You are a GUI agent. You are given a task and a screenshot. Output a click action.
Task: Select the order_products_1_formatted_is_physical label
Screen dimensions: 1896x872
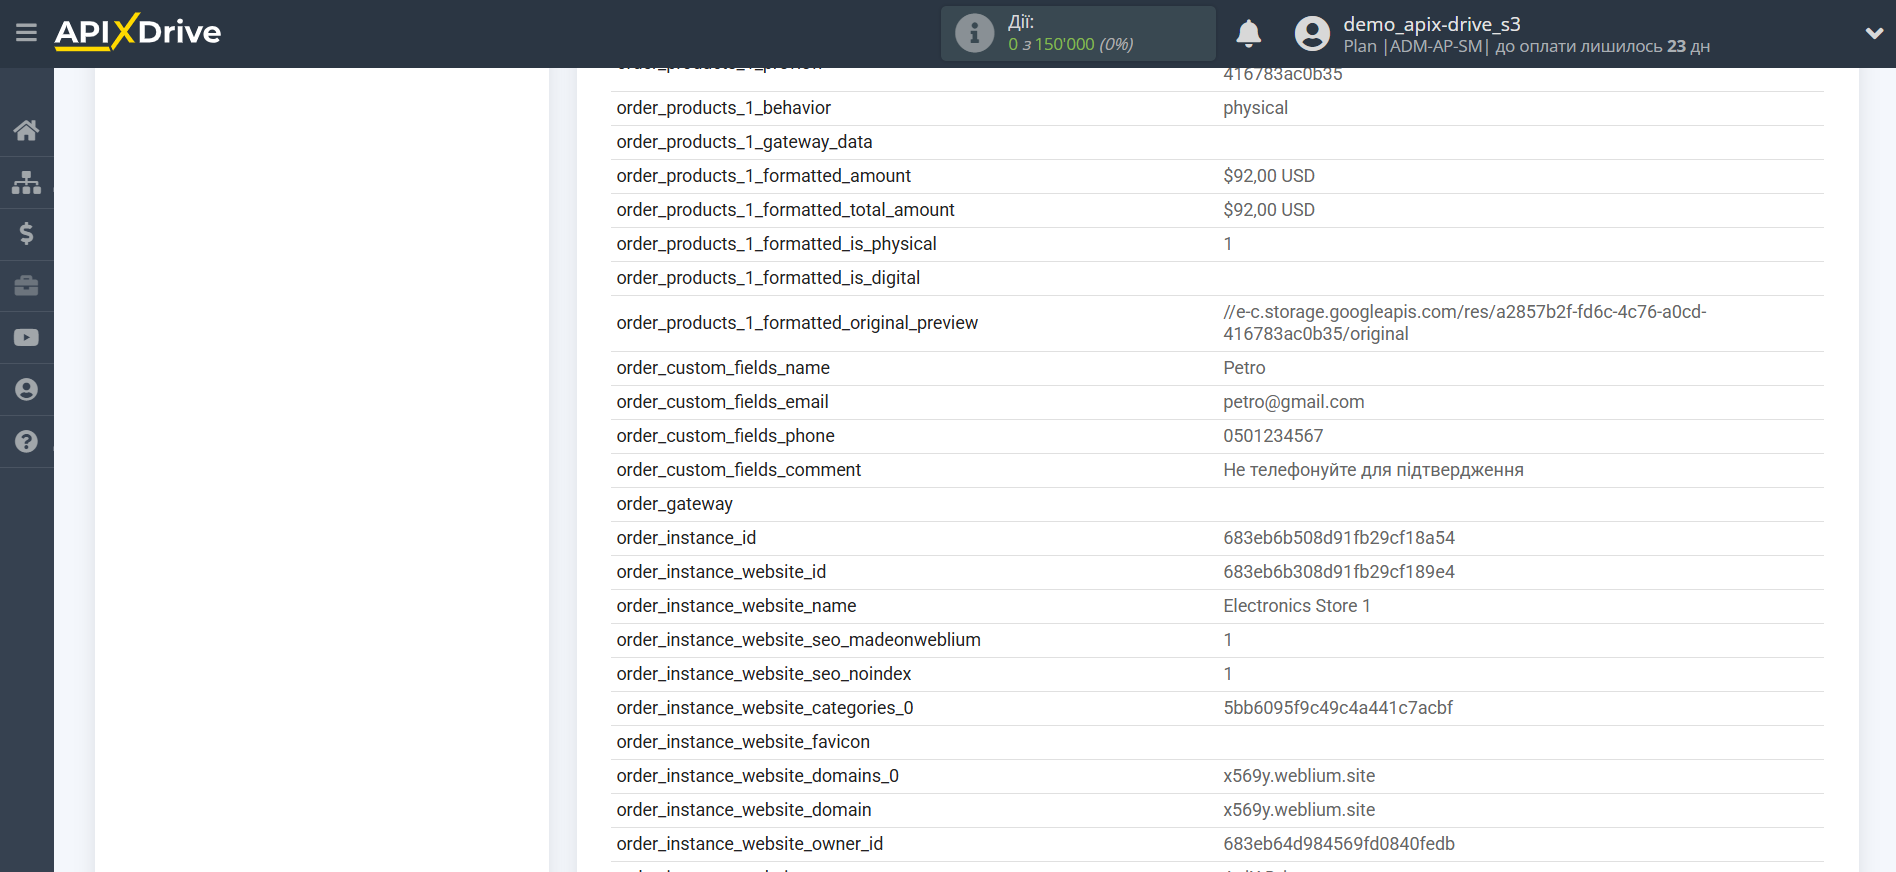[776, 244]
